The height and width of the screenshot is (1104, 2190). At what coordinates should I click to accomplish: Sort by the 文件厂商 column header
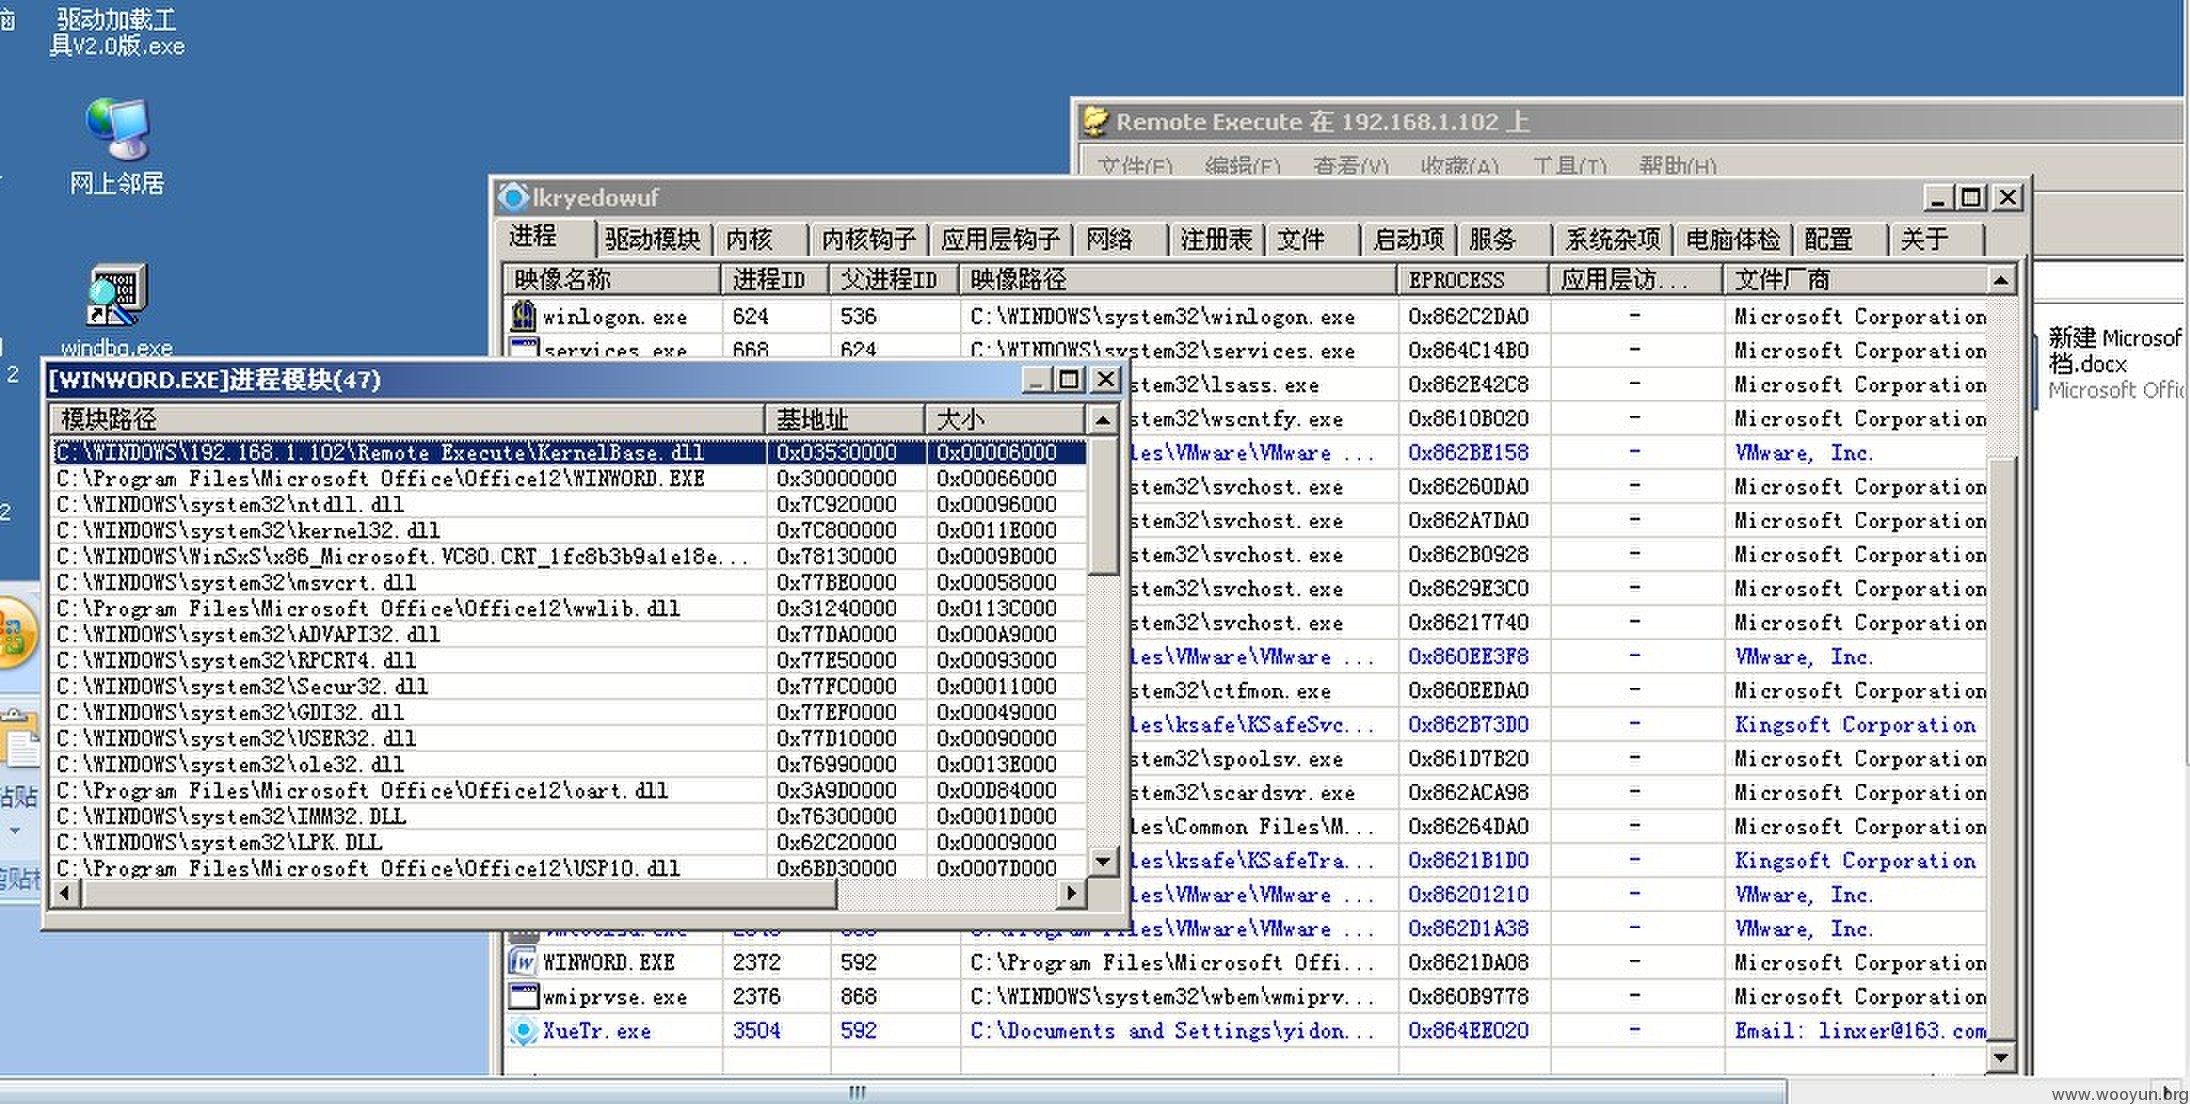click(1854, 280)
